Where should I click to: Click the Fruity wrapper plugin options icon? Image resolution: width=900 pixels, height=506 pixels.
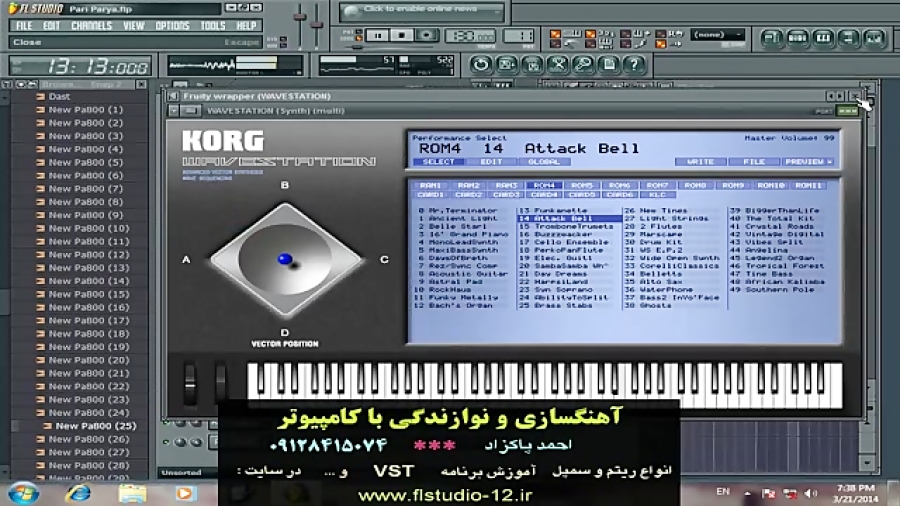coord(173,96)
